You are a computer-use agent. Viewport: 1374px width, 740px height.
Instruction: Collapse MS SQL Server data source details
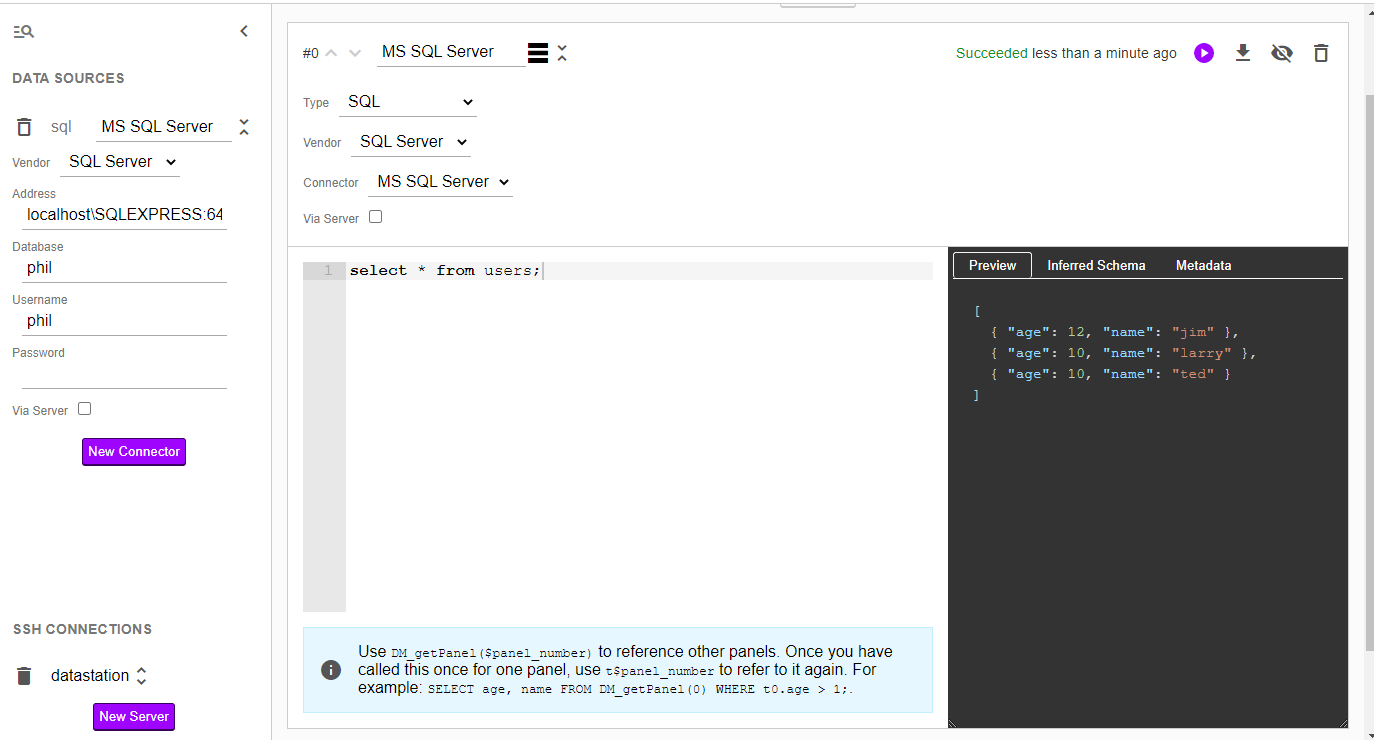click(244, 127)
